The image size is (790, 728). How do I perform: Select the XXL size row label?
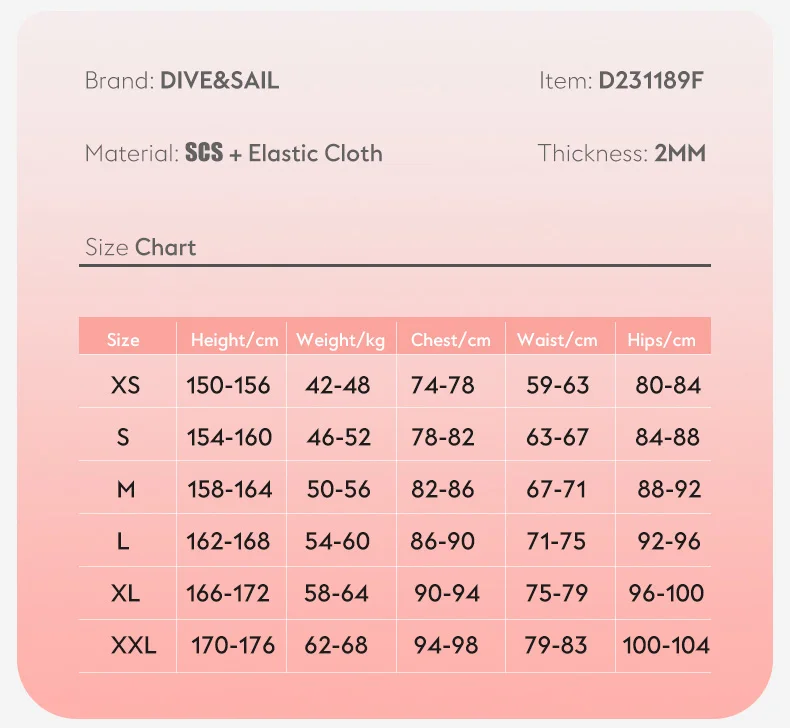pyautogui.click(x=134, y=645)
